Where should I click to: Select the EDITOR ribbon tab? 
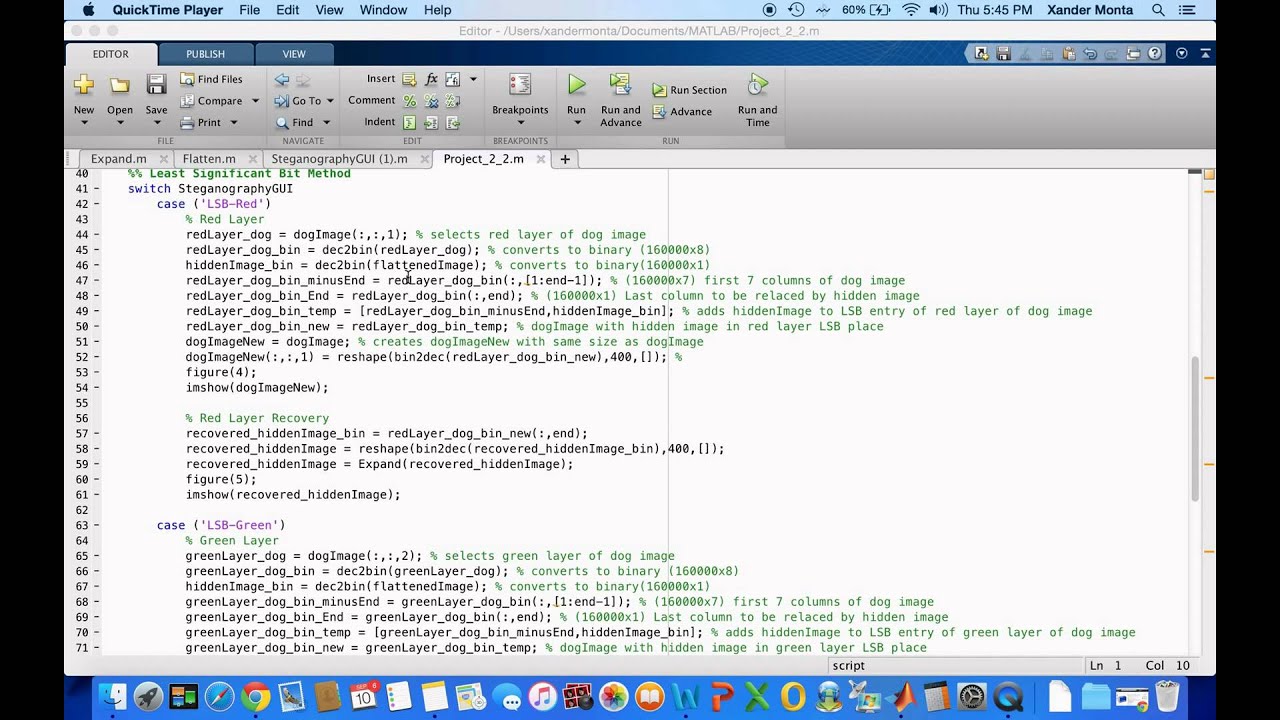(x=110, y=54)
